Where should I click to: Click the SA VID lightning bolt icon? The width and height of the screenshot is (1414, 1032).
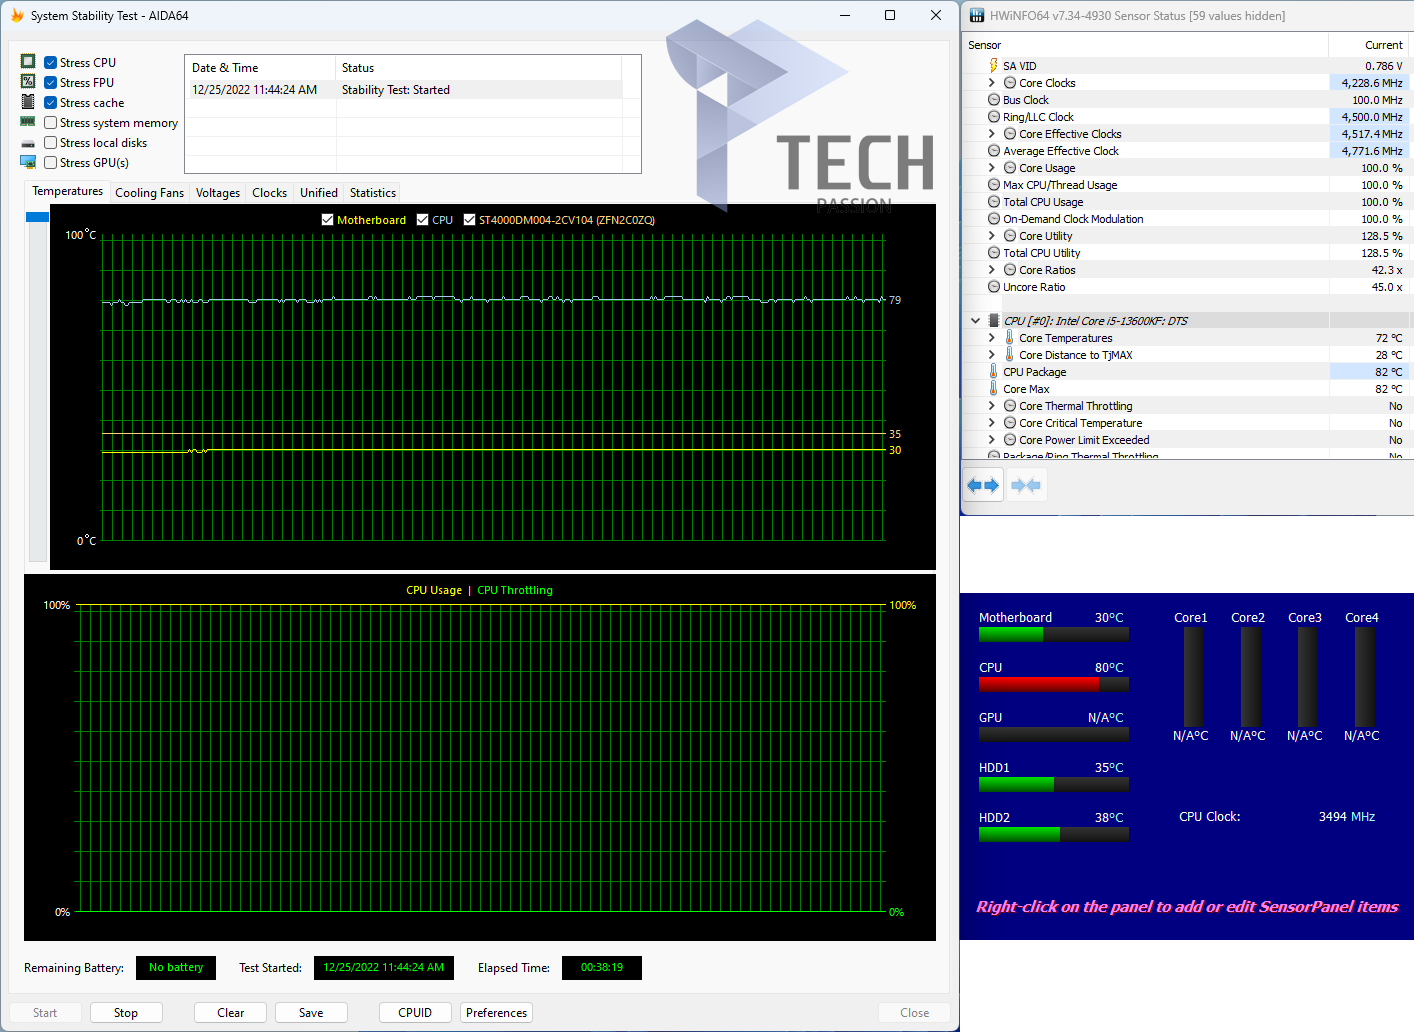pos(993,66)
